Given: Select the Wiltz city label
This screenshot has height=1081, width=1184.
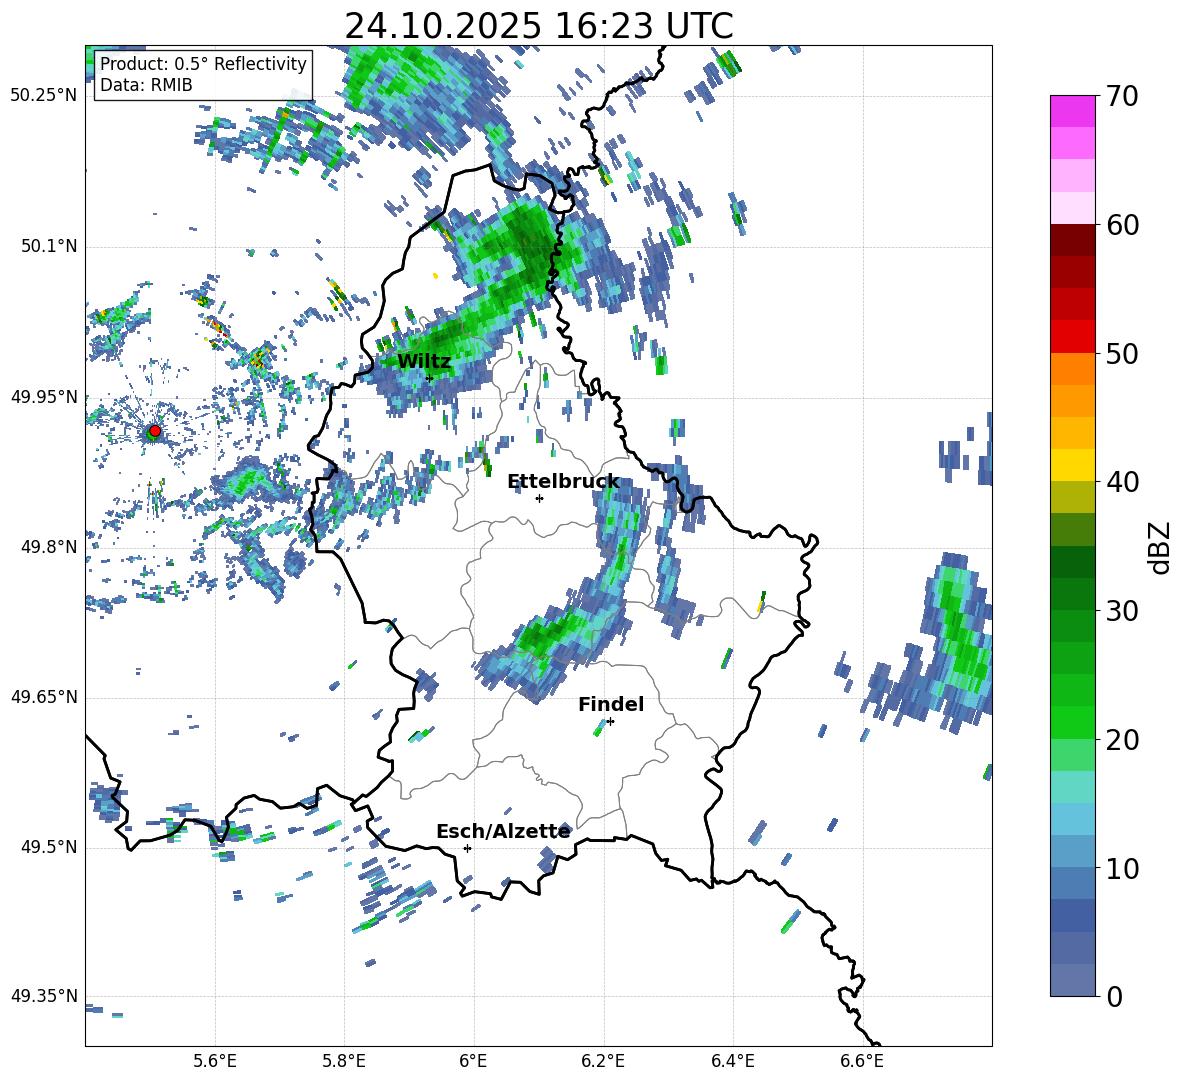Looking at the screenshot, I should pos(424,362).
